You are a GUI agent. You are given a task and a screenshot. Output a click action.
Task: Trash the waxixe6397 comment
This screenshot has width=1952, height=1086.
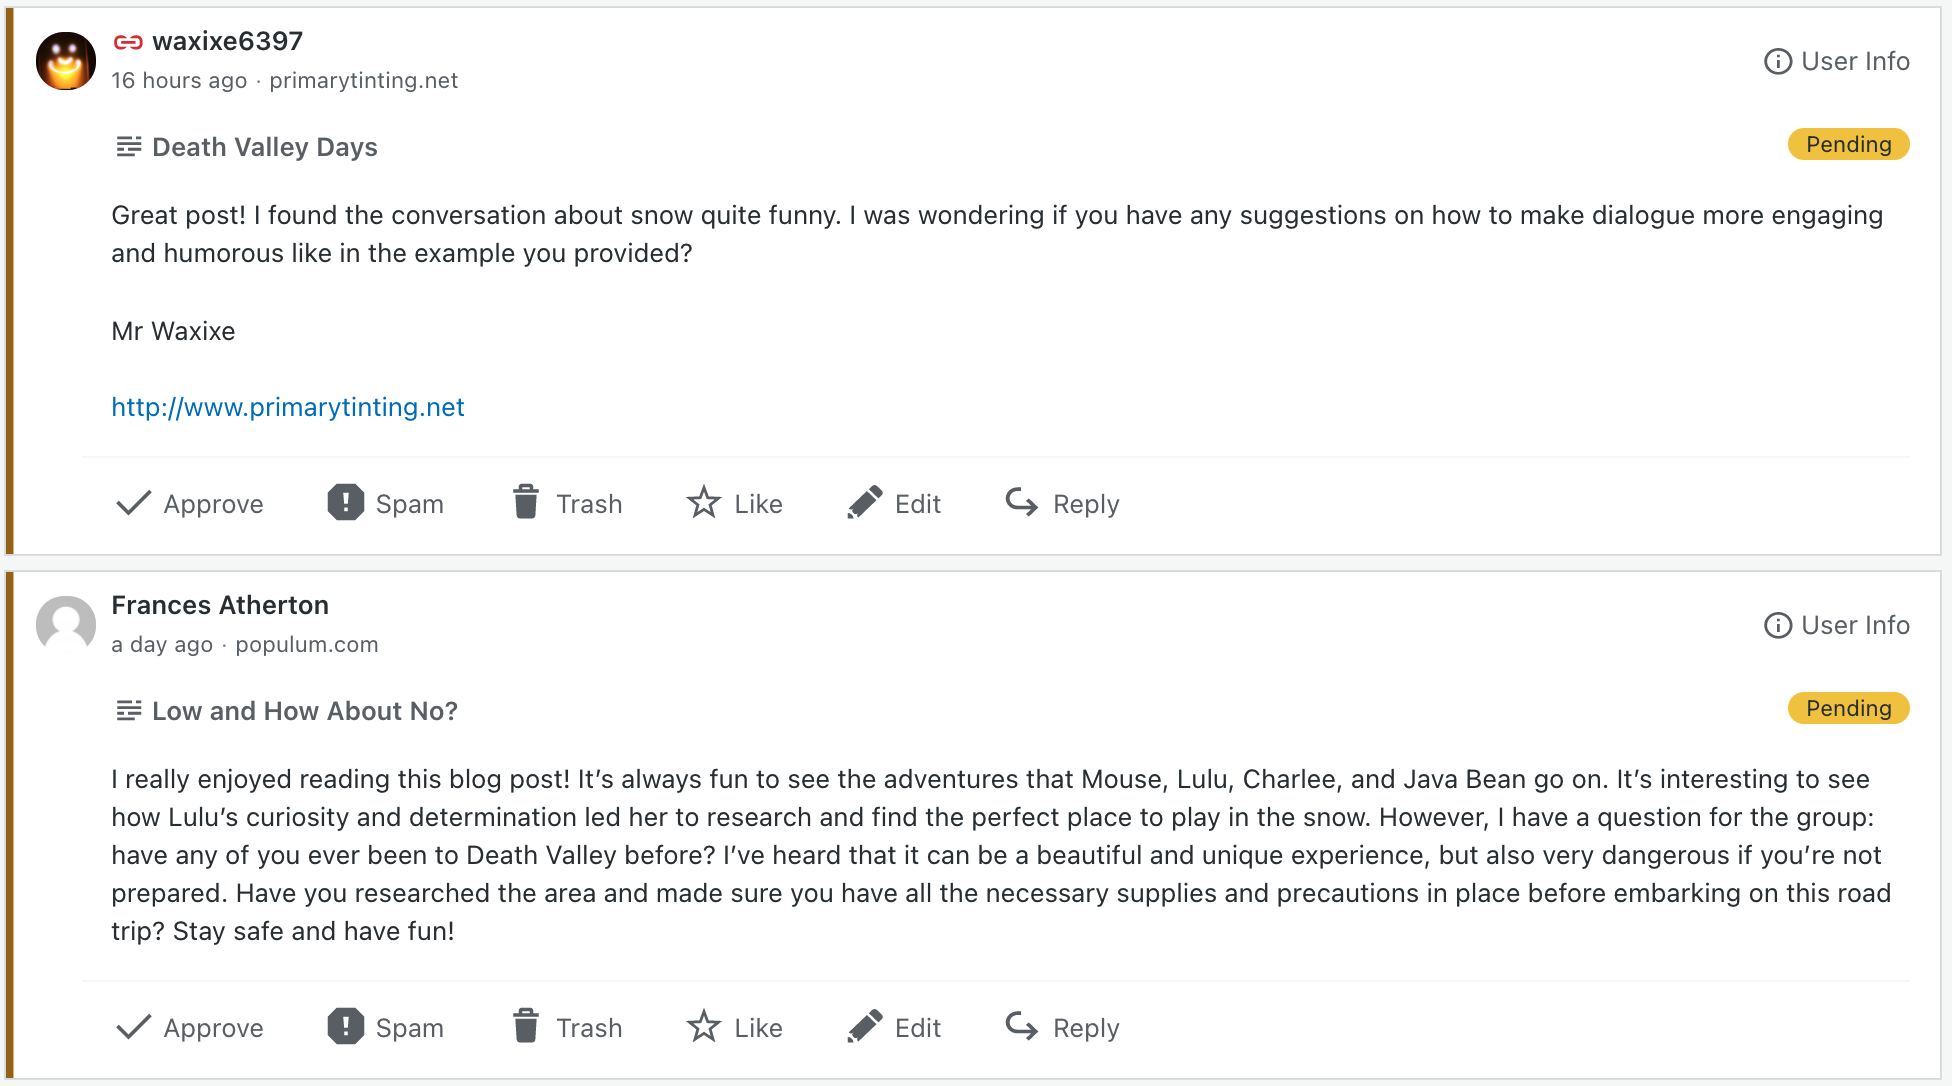[567, 504]
